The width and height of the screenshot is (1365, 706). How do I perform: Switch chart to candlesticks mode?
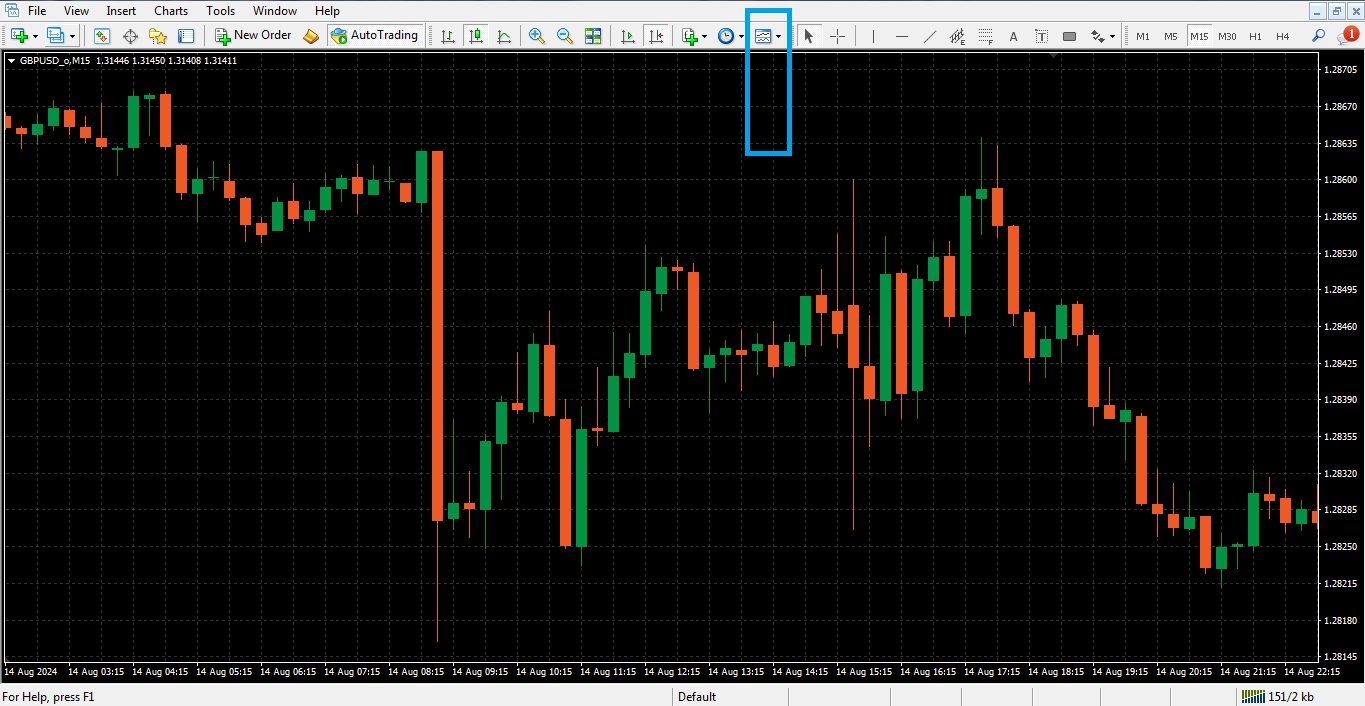pos(476,36)
